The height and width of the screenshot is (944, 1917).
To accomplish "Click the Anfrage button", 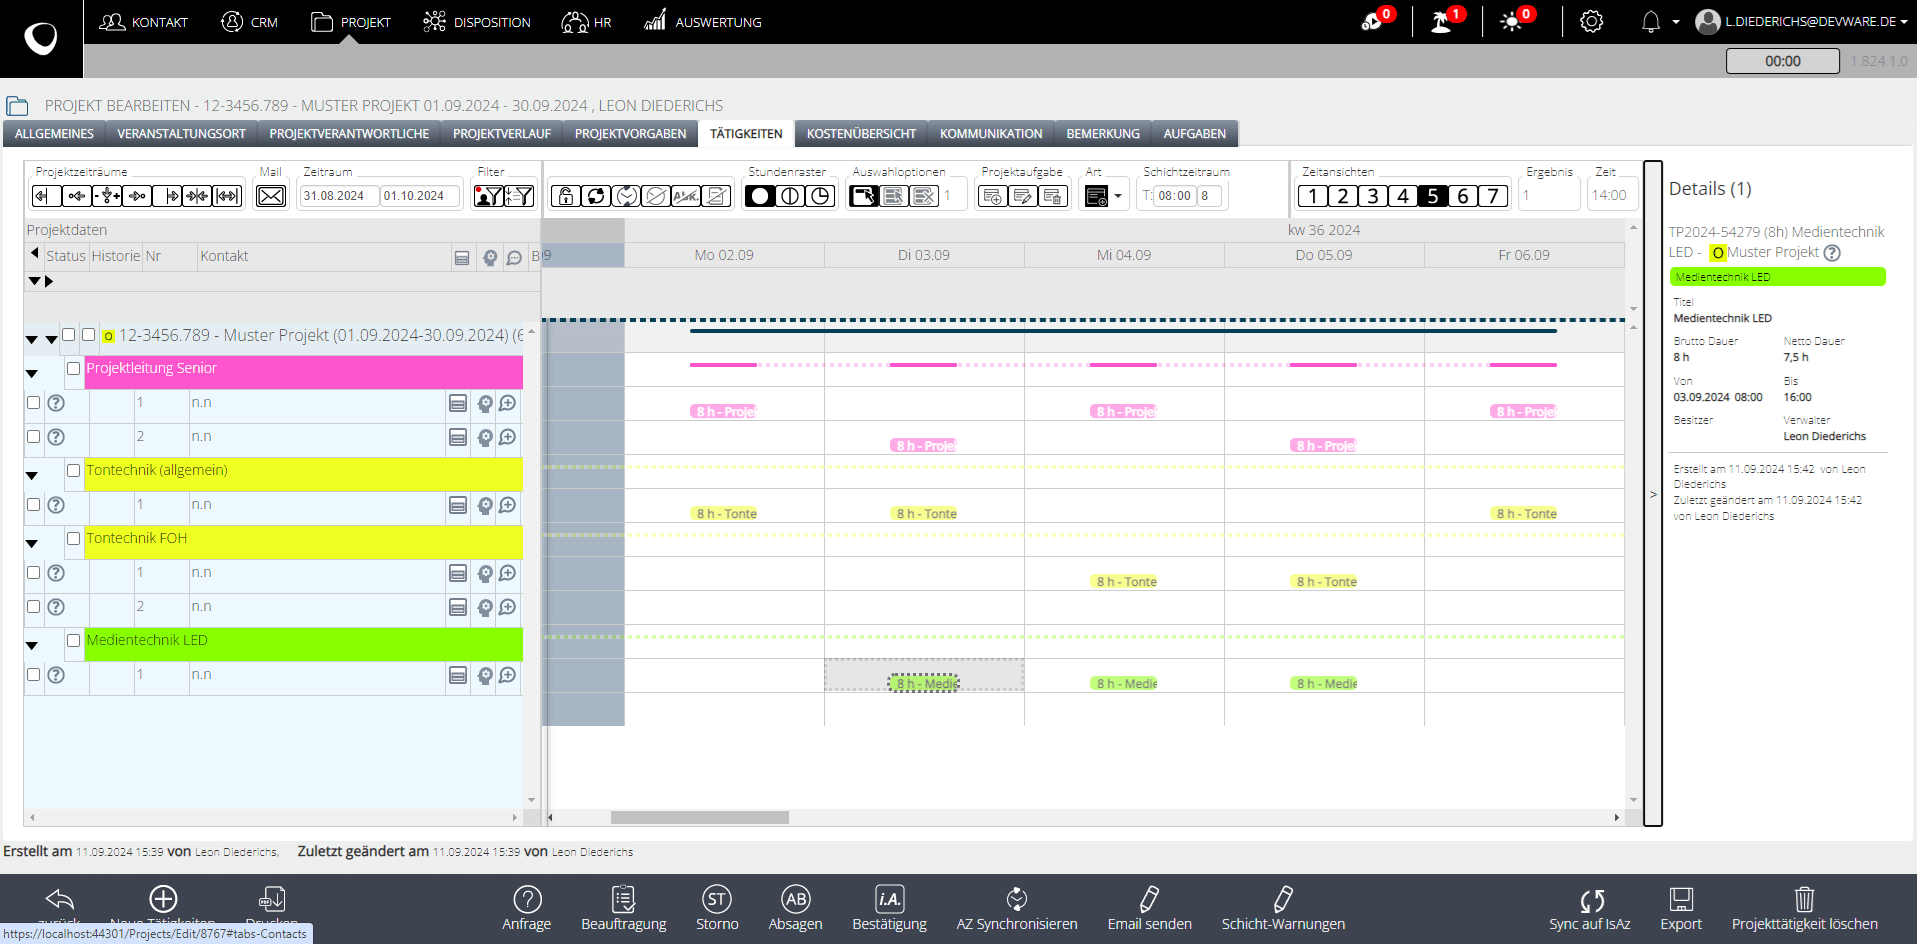I will (x=527, y=908).
